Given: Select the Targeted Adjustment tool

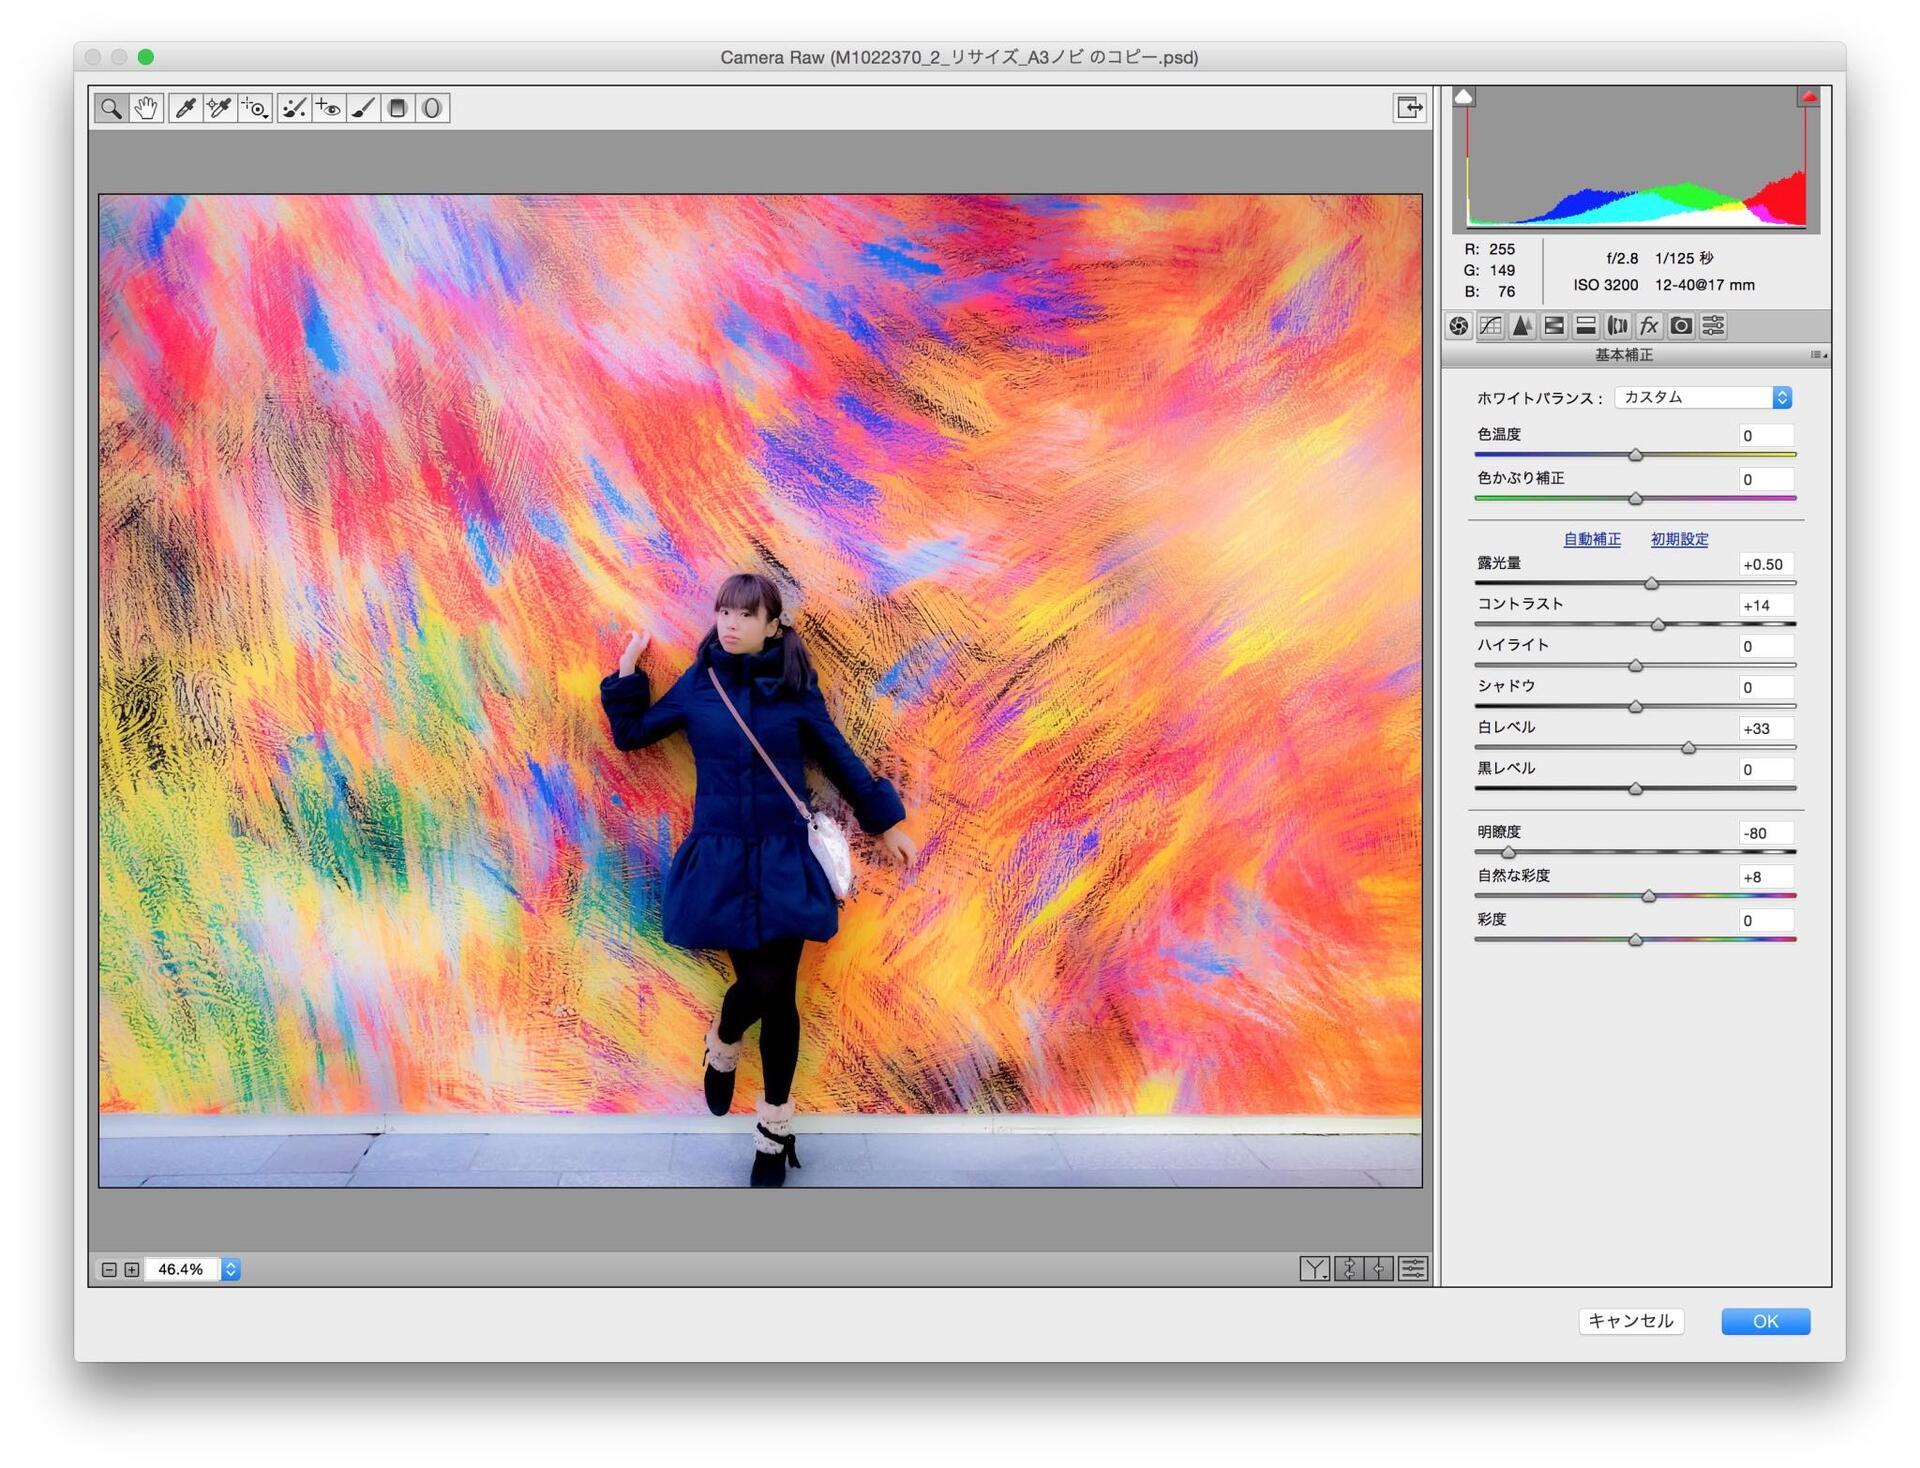Looking at the screenshot, I should pyautogui.click(x=255, y=108).
